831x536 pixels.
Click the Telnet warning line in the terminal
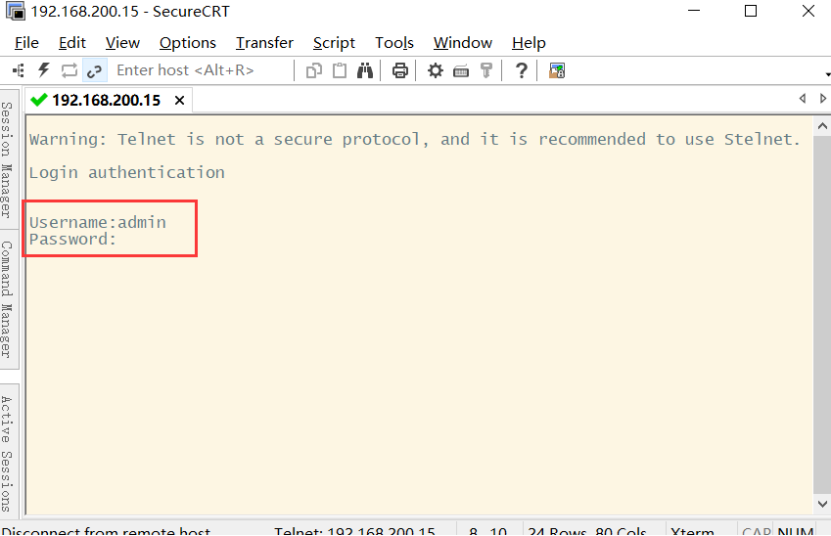pyautogui.click(x=414, y=139)
